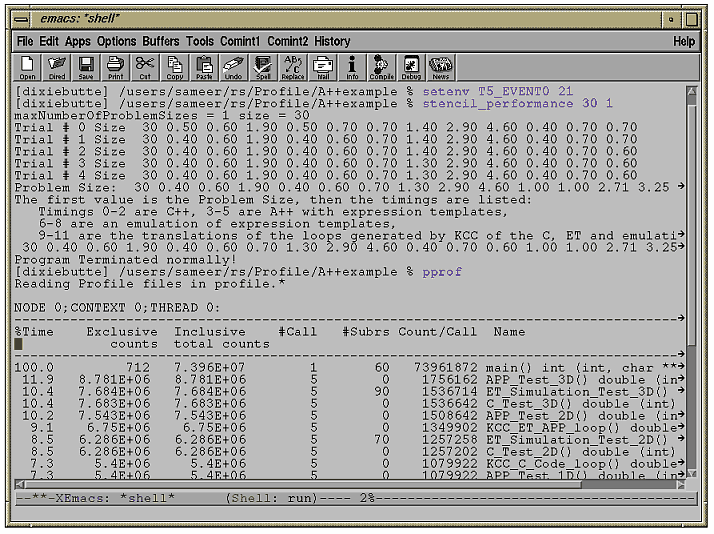
Task: Open the Help menu
Action: point(683,41)
